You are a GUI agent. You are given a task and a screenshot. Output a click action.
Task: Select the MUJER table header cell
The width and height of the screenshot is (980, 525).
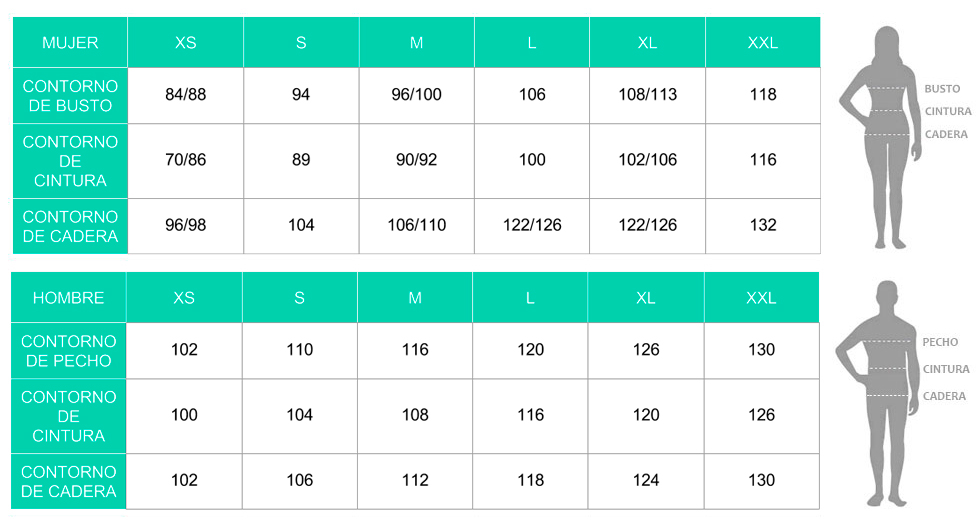pos(70,43)
